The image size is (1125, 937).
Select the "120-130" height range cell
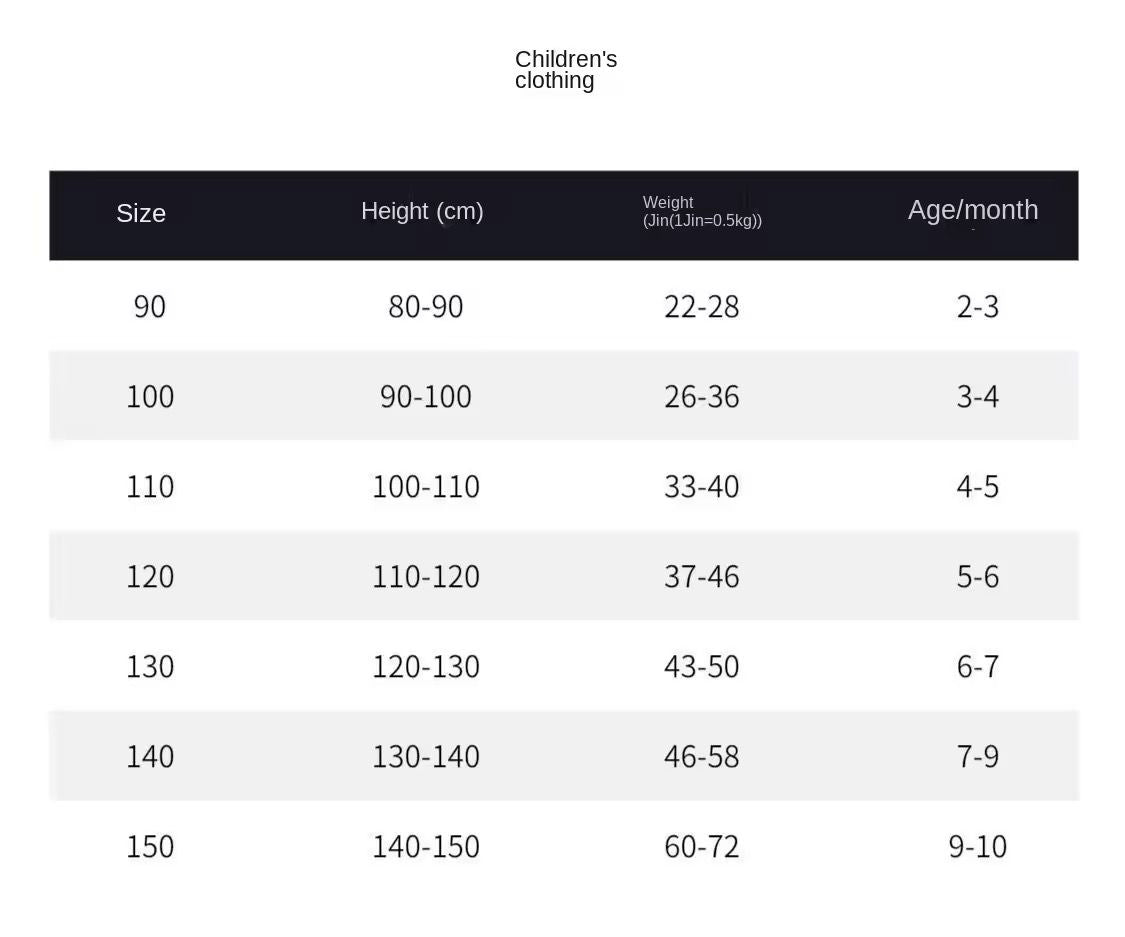point(426,666)
